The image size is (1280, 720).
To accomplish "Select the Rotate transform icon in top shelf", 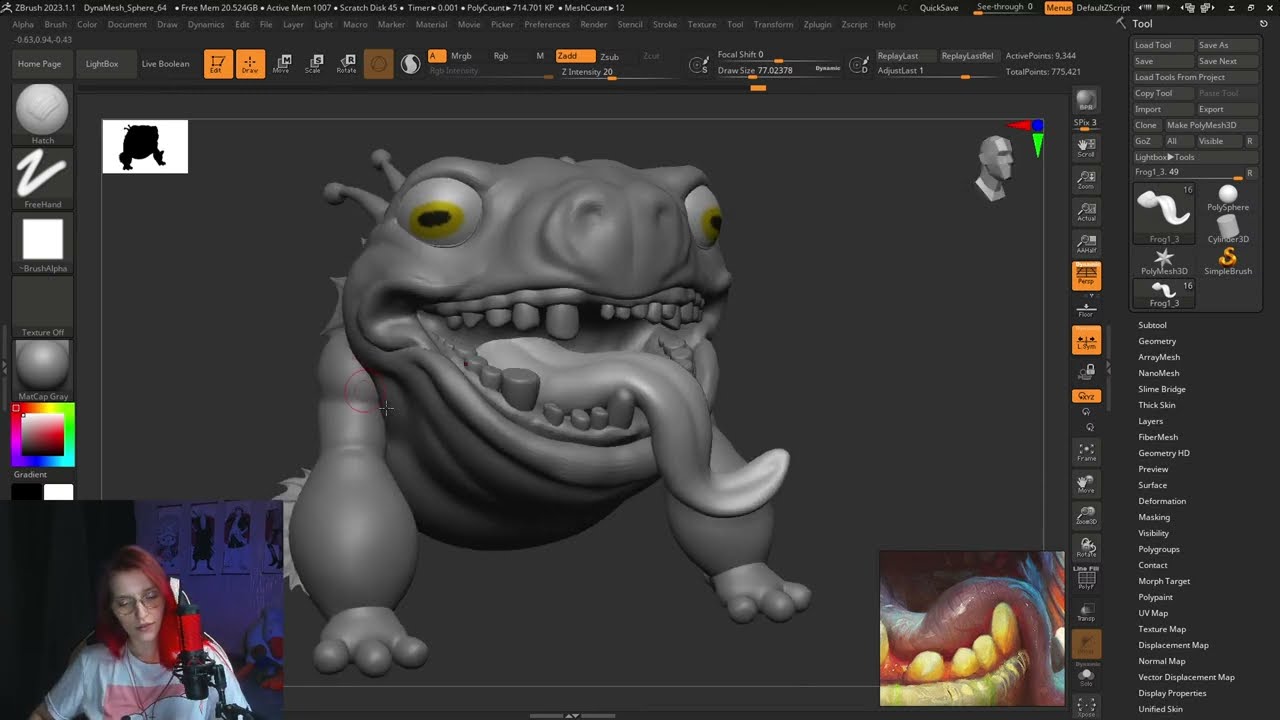I will [x=346, y=64].
